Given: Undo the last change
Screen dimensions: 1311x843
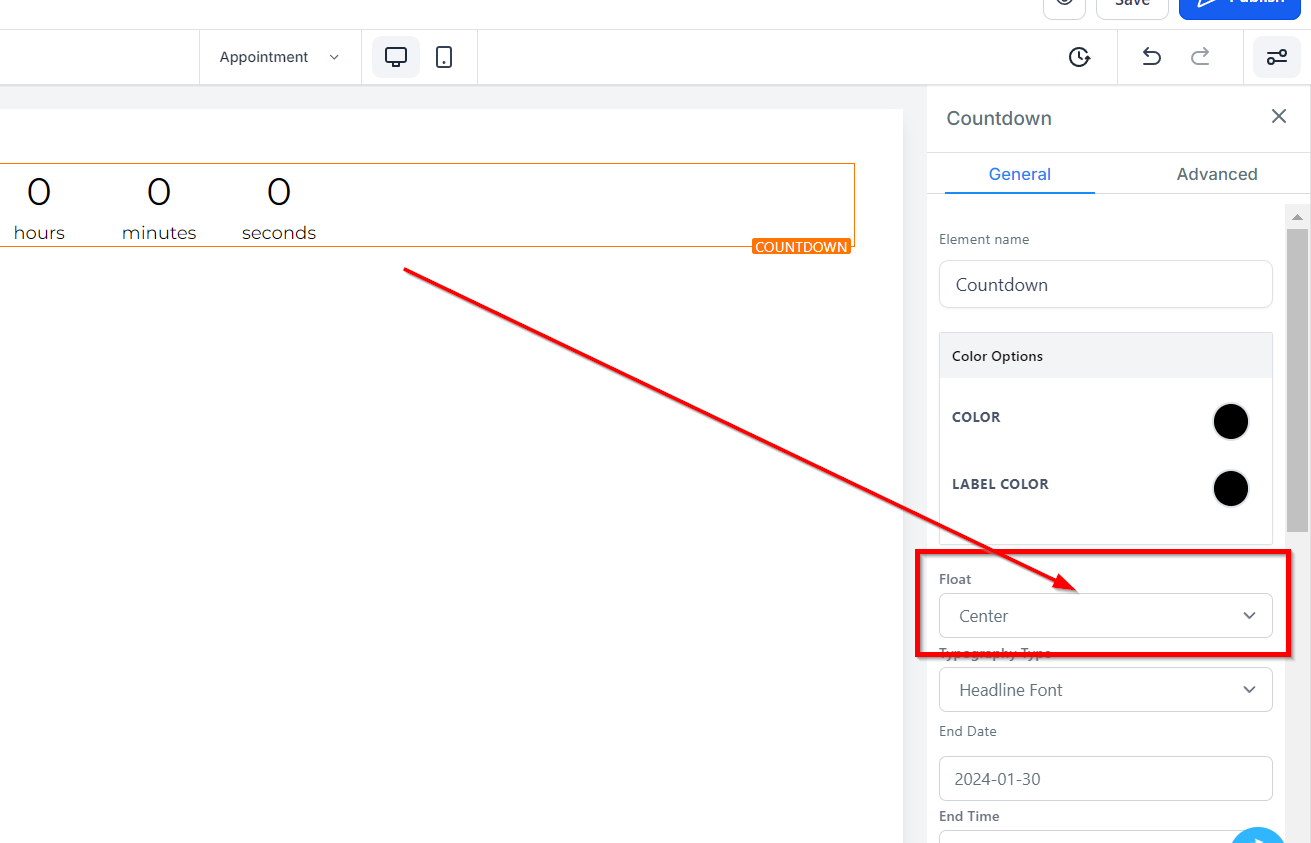Looking at the screenshot, I should pos(1151,57).
